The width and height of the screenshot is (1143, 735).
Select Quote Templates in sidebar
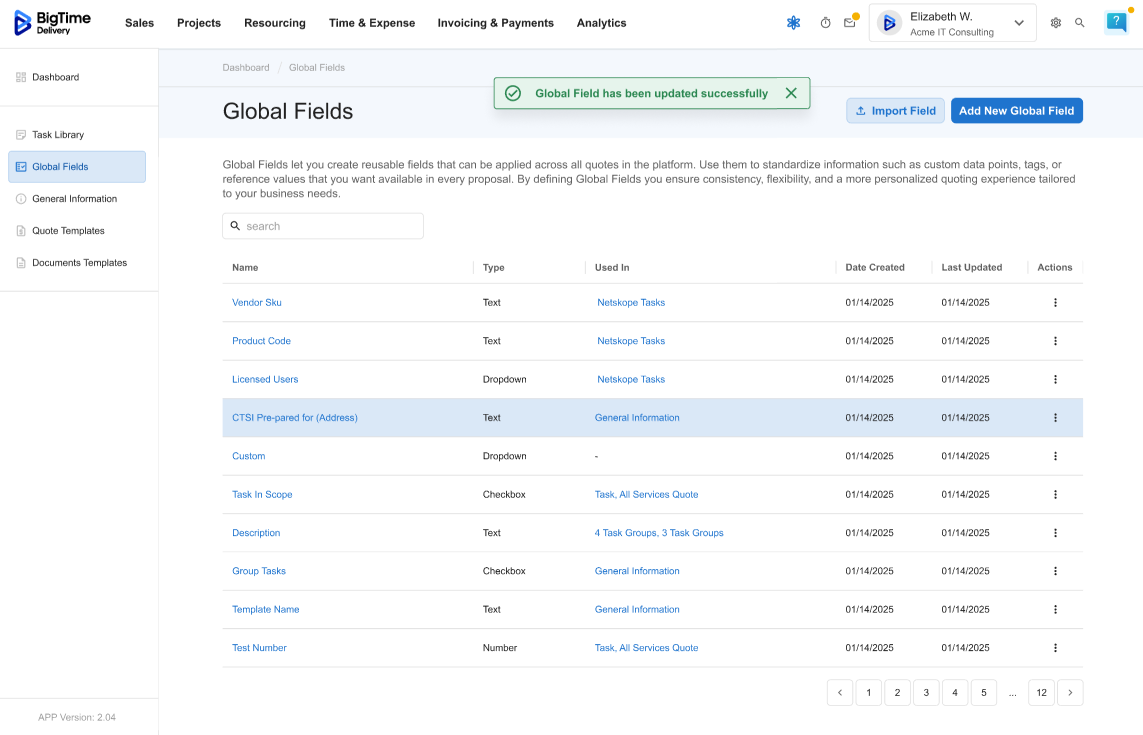click(x=68, y=231)
